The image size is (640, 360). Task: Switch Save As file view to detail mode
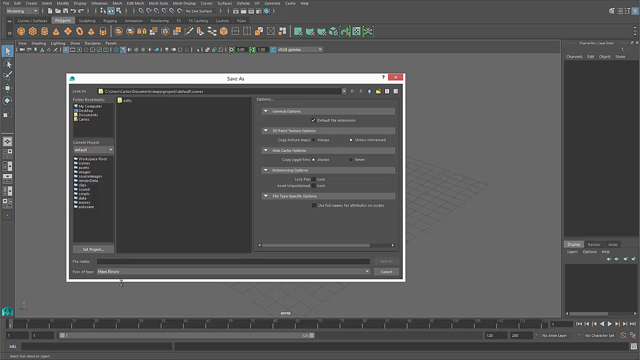pos(396,91)
